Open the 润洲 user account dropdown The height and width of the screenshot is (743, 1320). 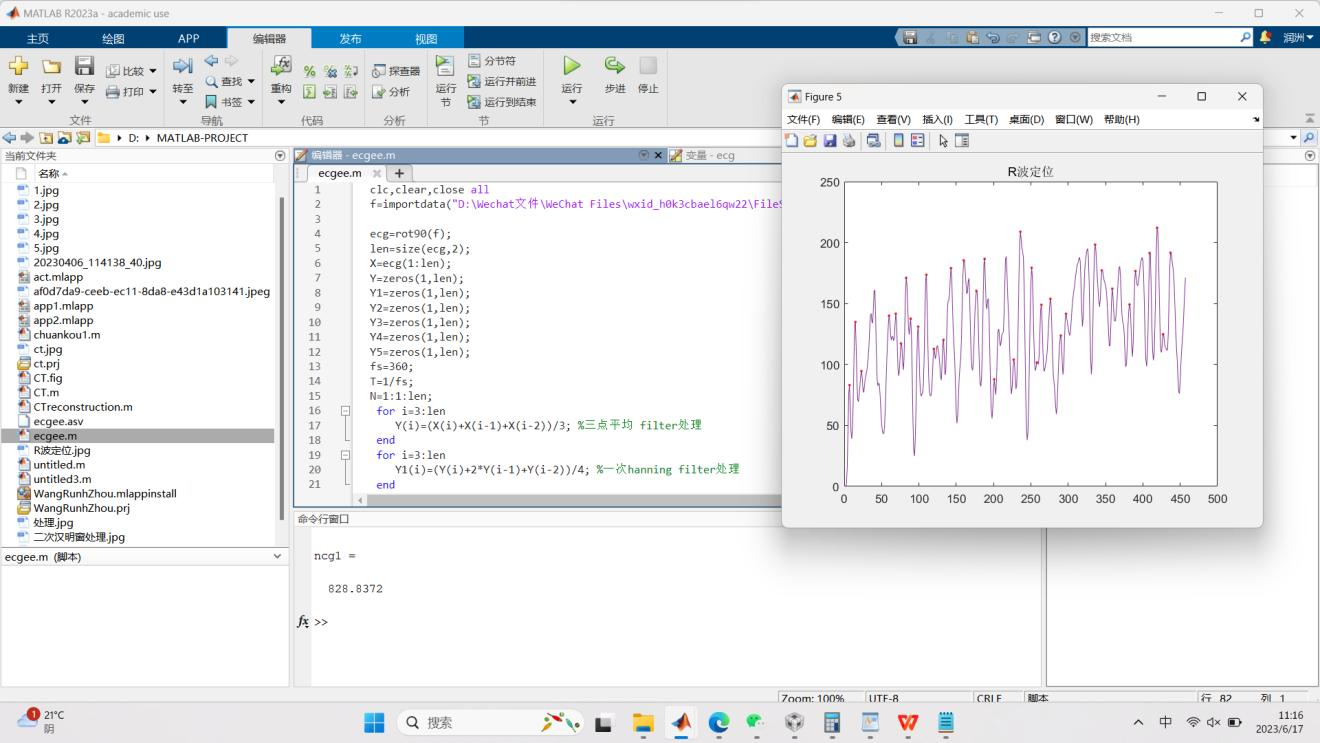(1298, 37)
